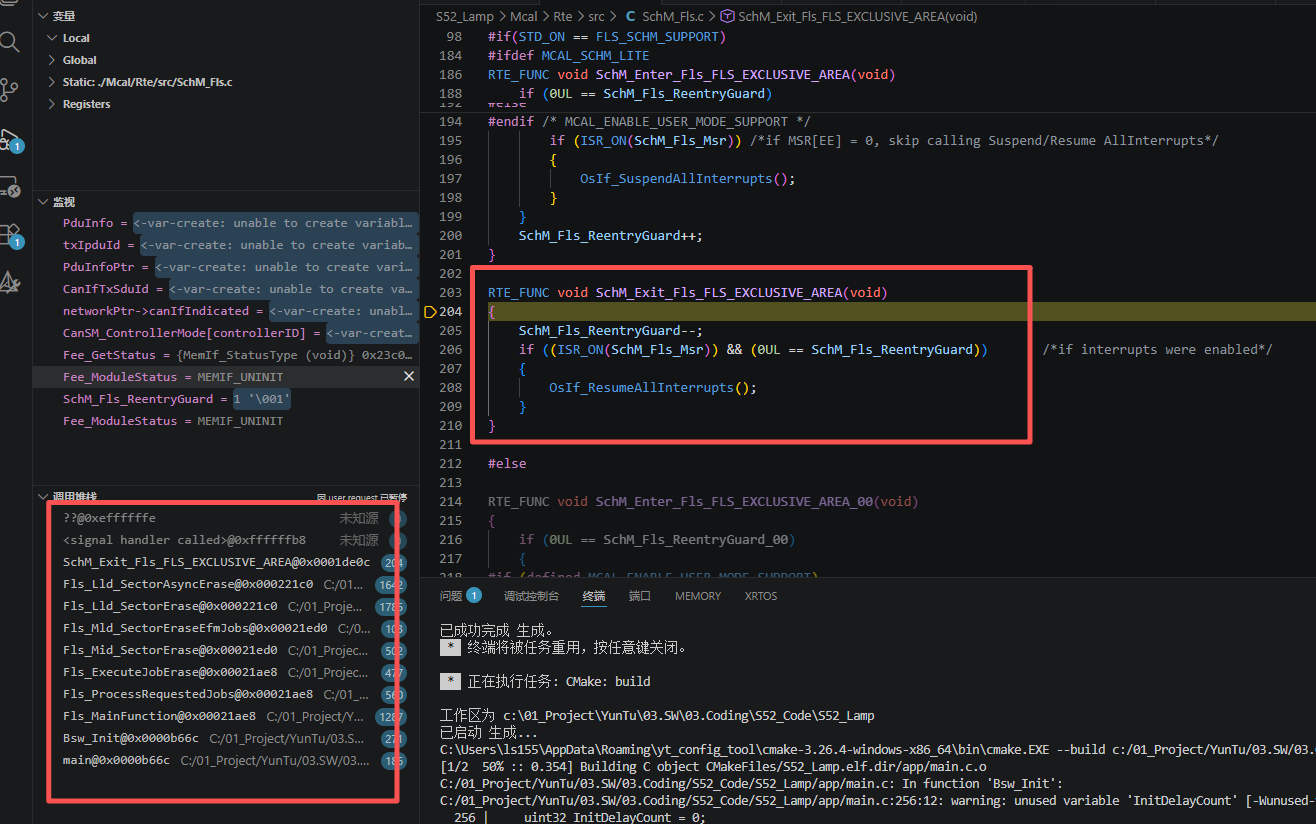Viewport: 1316px width, 824px height.
Task: Open the 问题 problems tab
Action: [x=451, y=596]
